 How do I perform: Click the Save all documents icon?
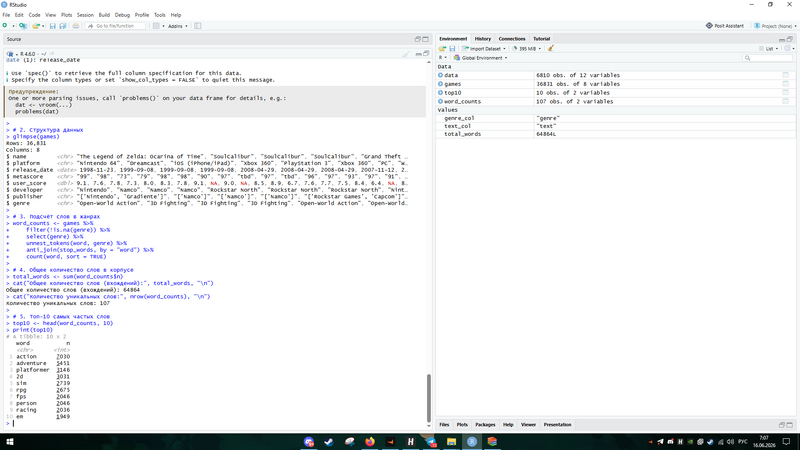tap(63, 26)
